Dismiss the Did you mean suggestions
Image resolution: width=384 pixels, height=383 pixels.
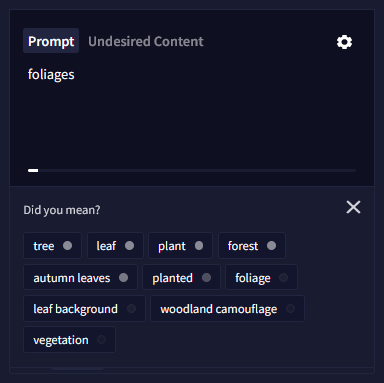click(x=353, y=207)
